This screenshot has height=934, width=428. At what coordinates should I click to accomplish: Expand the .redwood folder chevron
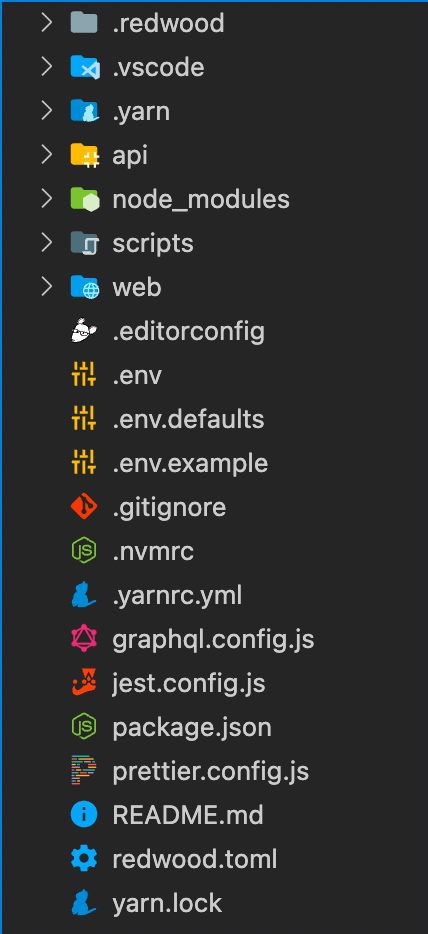[x=46, y=23]
